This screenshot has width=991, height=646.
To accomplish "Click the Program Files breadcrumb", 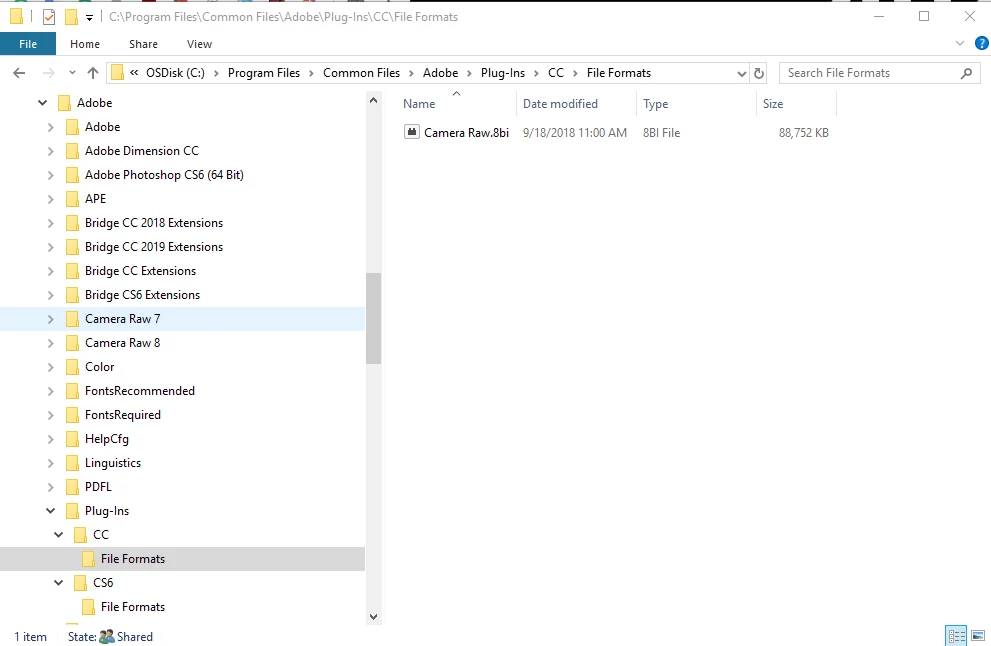I will [x=264, y=73].
